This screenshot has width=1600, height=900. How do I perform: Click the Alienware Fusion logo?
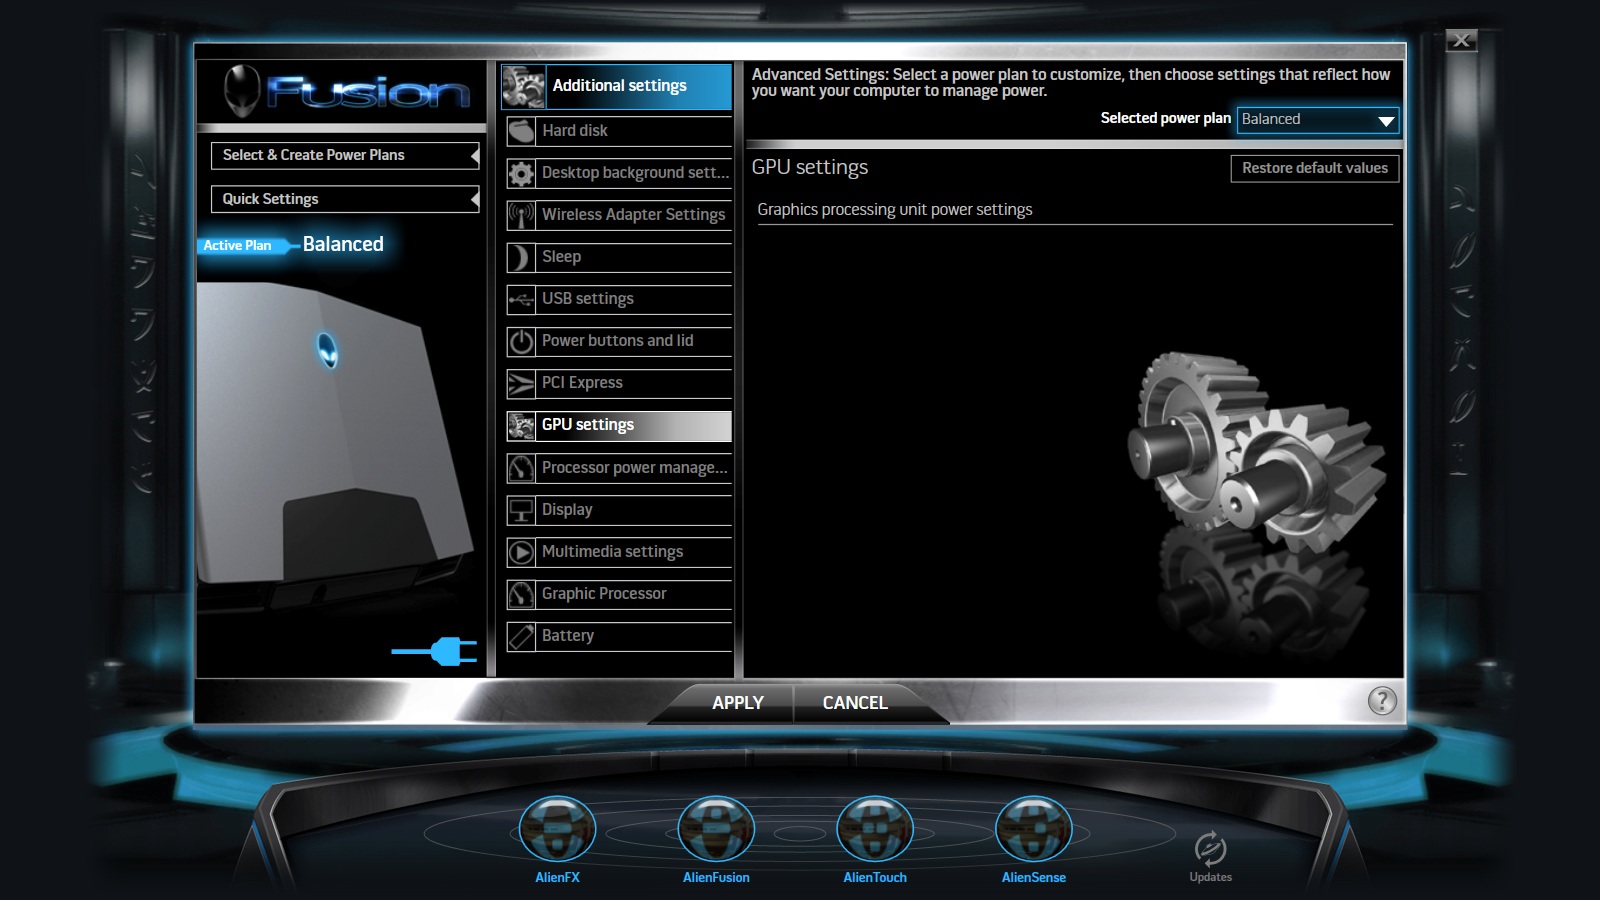346,92
